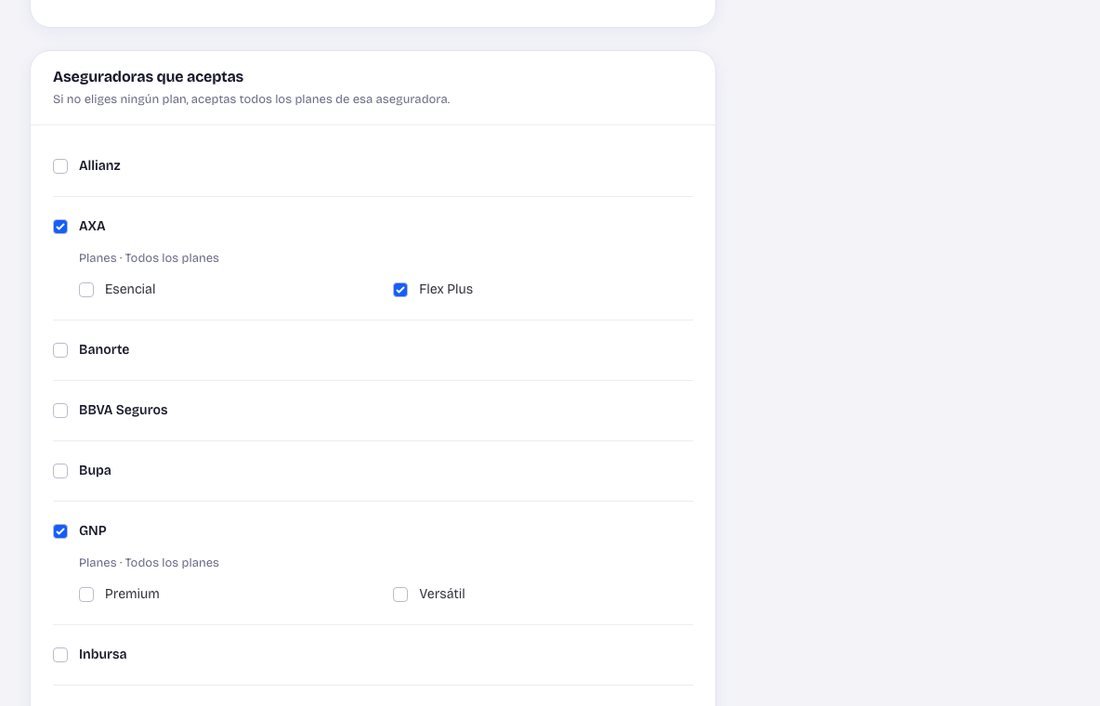
Task: Click the Allianz label
Action: [100, 166]
